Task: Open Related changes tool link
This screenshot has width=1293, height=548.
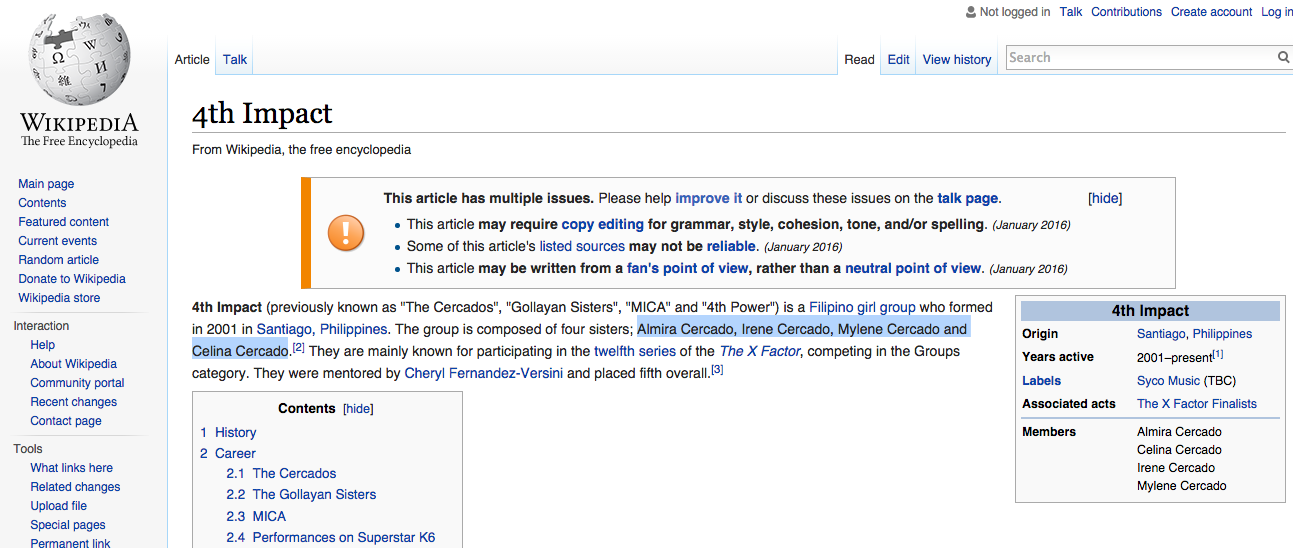Action: point(75,487)
